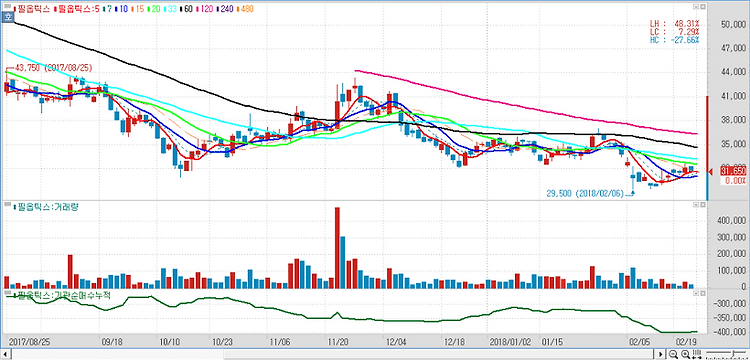Click the 43,750 (2017/08/25) high price label
The height and width of the screenshot is (360, 750).
(53, 68)
